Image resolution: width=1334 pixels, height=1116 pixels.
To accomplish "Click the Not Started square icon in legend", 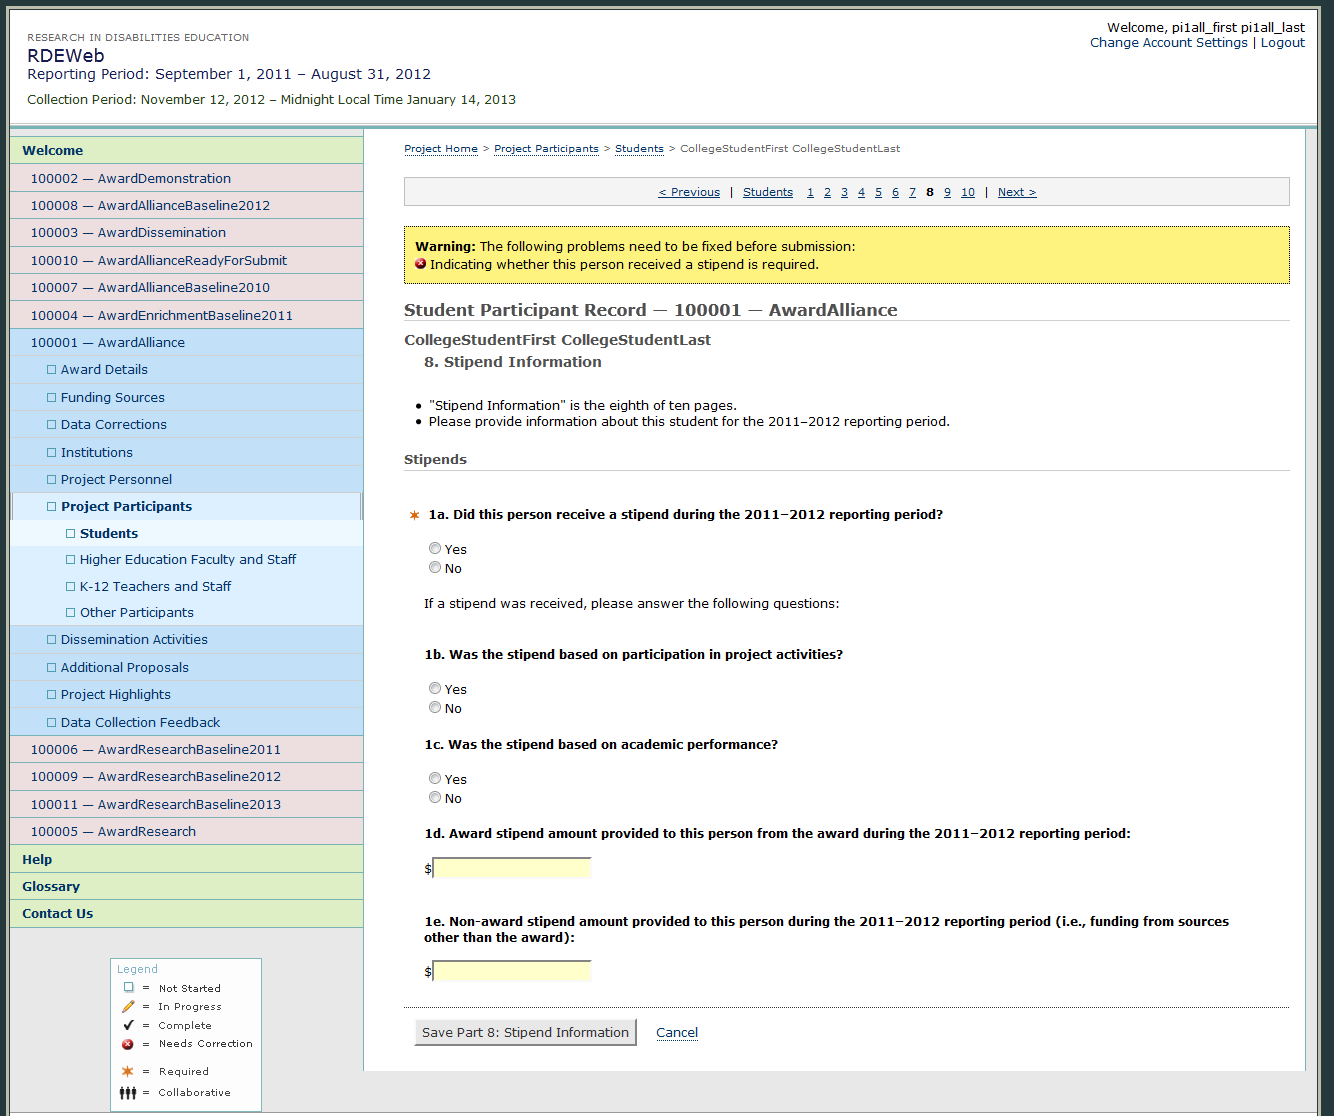I will click(x=128, y=987).
